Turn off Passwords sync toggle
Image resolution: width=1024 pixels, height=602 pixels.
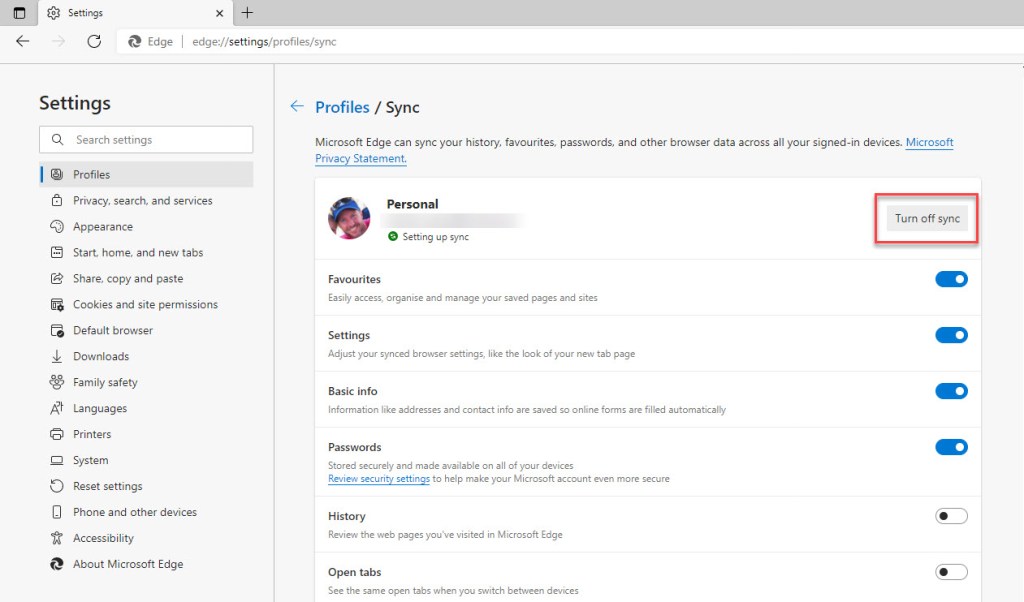pyautogui.click(x=951, y=447)
